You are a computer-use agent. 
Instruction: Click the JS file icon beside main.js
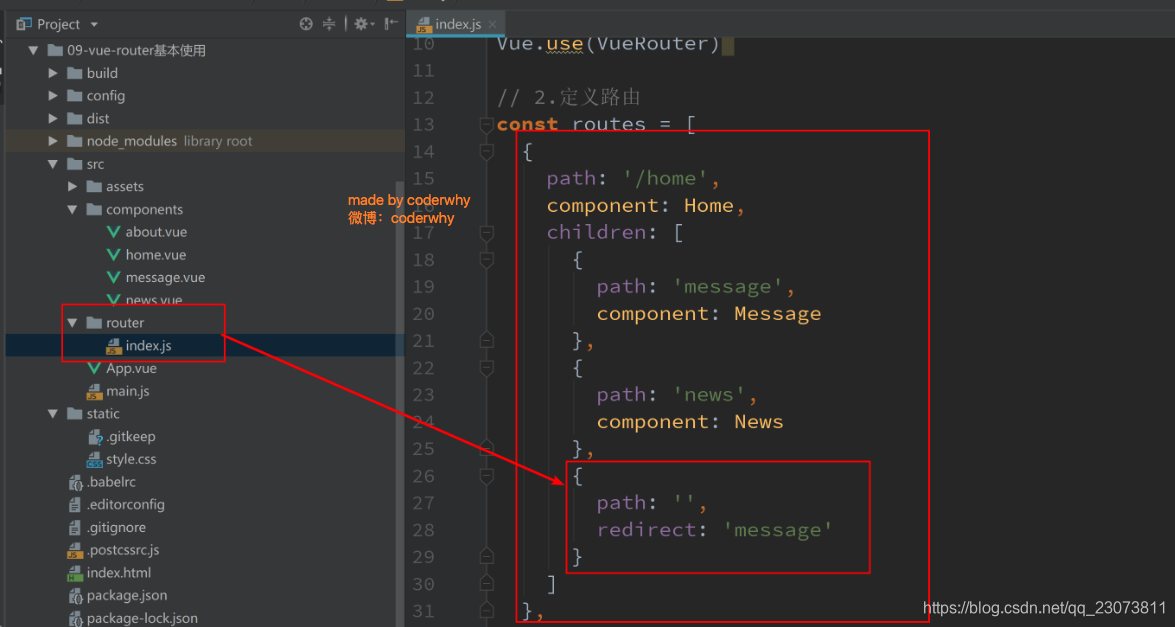coord(94,391)
